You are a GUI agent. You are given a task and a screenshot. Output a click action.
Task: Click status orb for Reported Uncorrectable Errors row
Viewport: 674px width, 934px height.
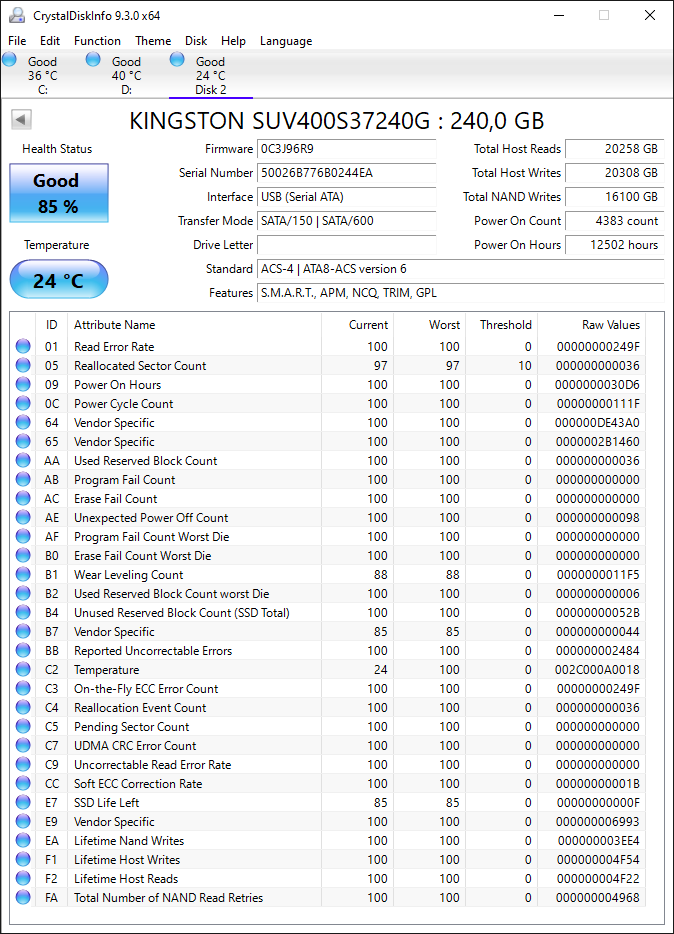coord(23,650)
